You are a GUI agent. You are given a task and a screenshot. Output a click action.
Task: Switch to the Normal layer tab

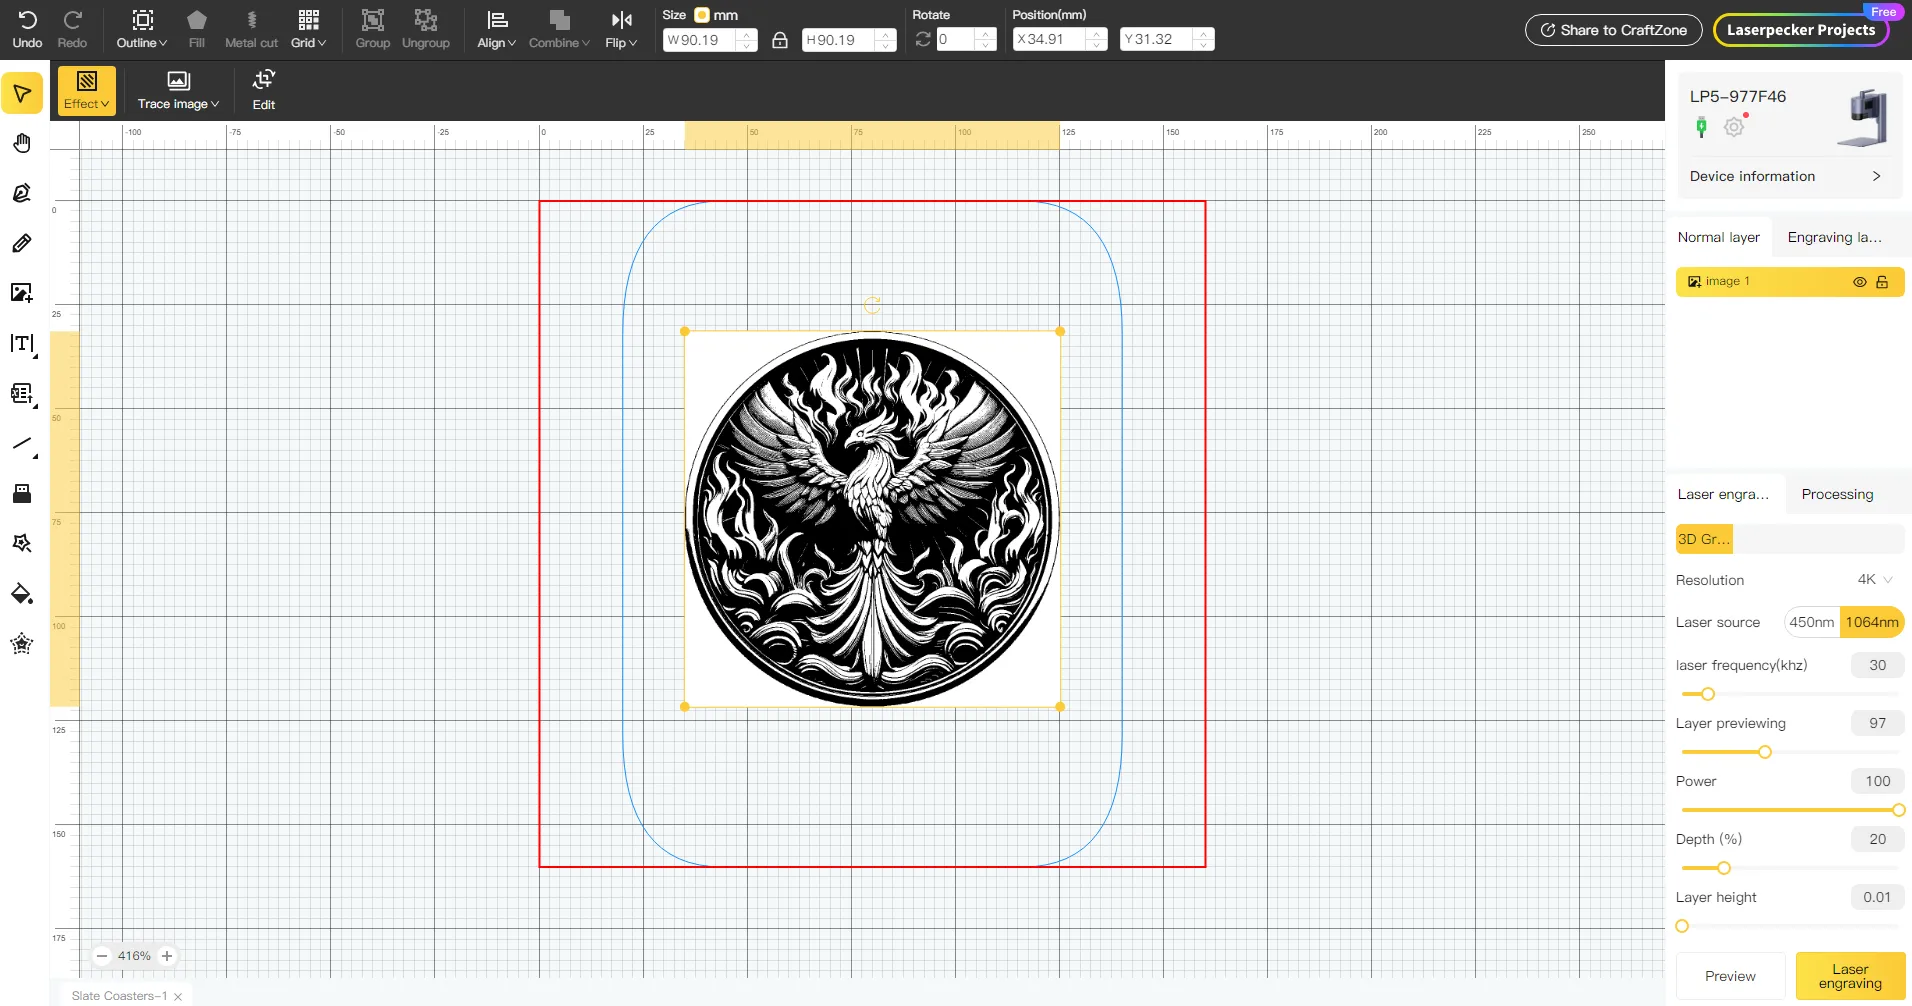pos(1719,237)
